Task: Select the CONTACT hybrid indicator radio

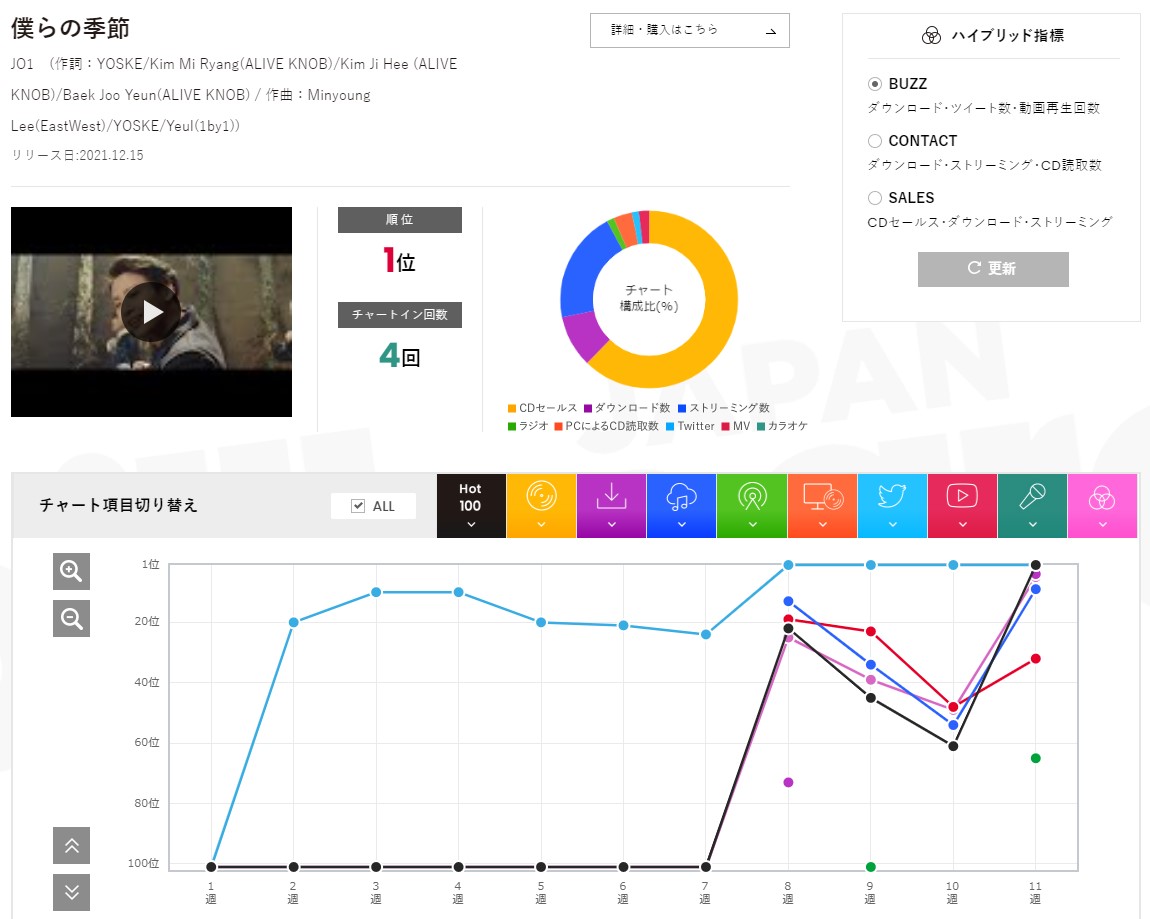Action: point(874,141)
